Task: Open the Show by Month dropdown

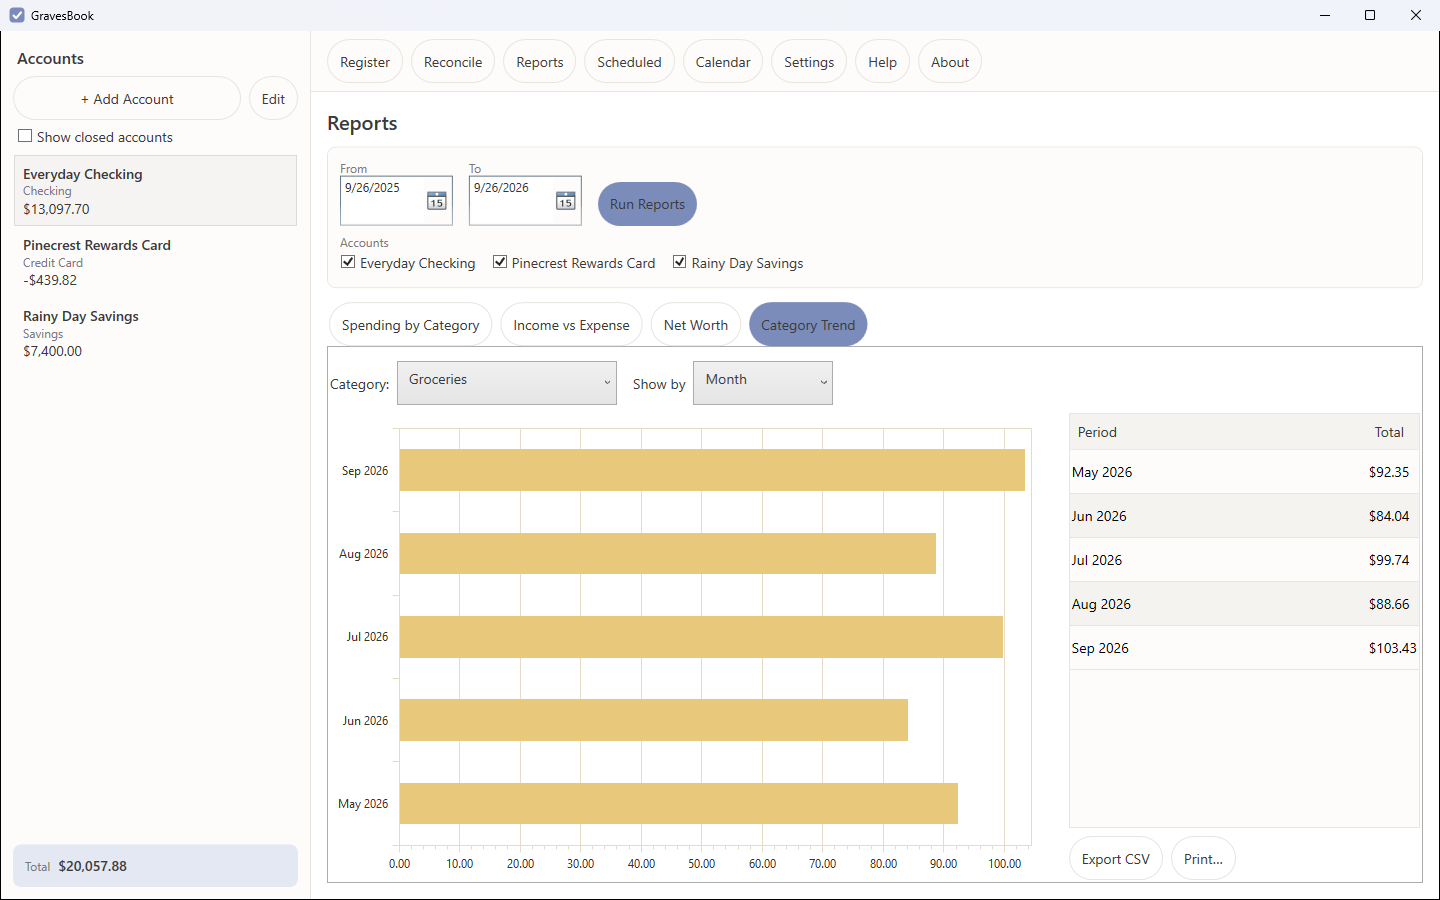Action: (x=763, y=383)
